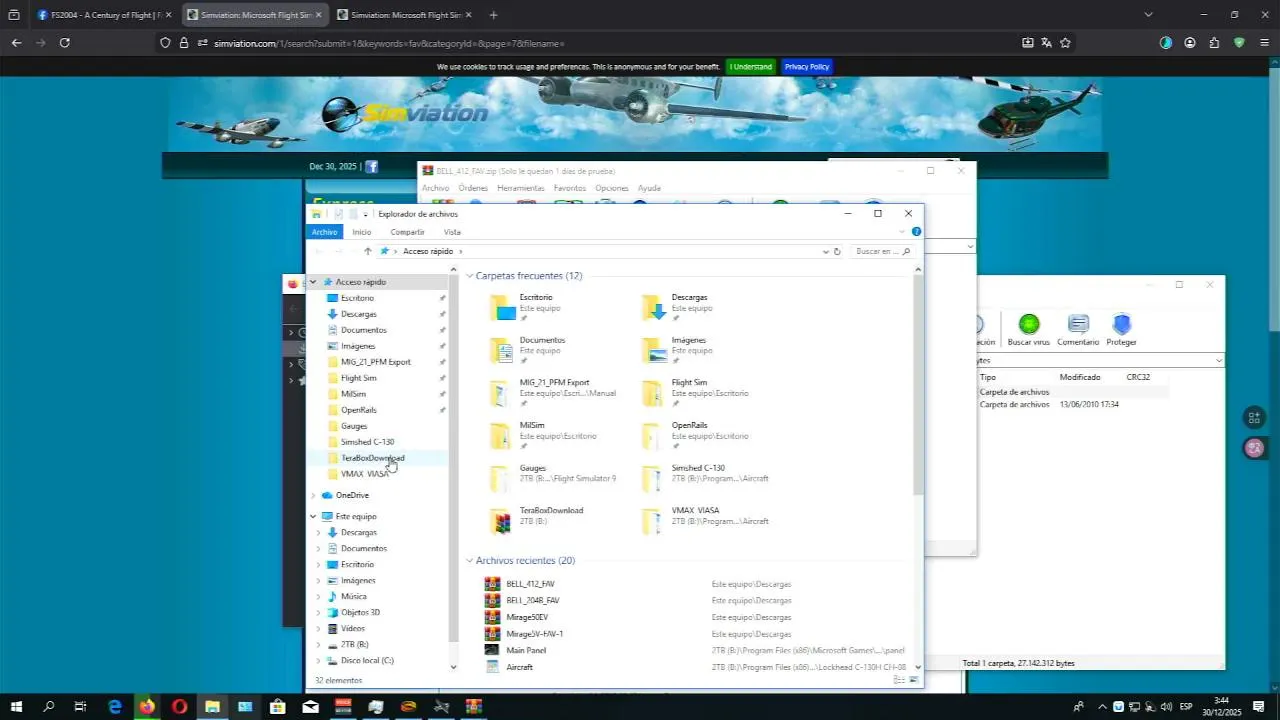
Task: Open Firefox hamburger application menu
Action: [x=1264, y=43]
